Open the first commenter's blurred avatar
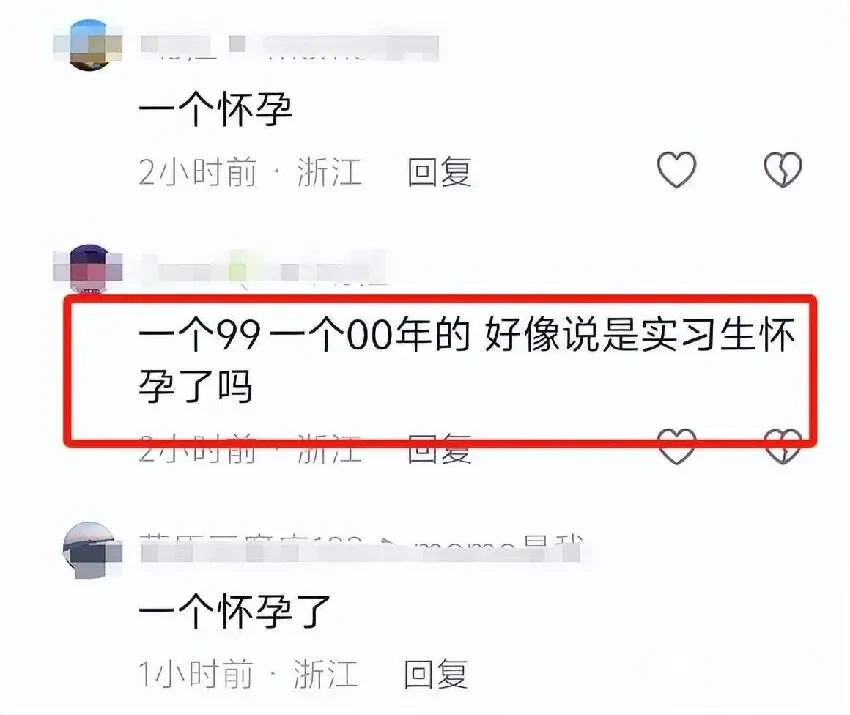850x715 pixels. (89, 46)
